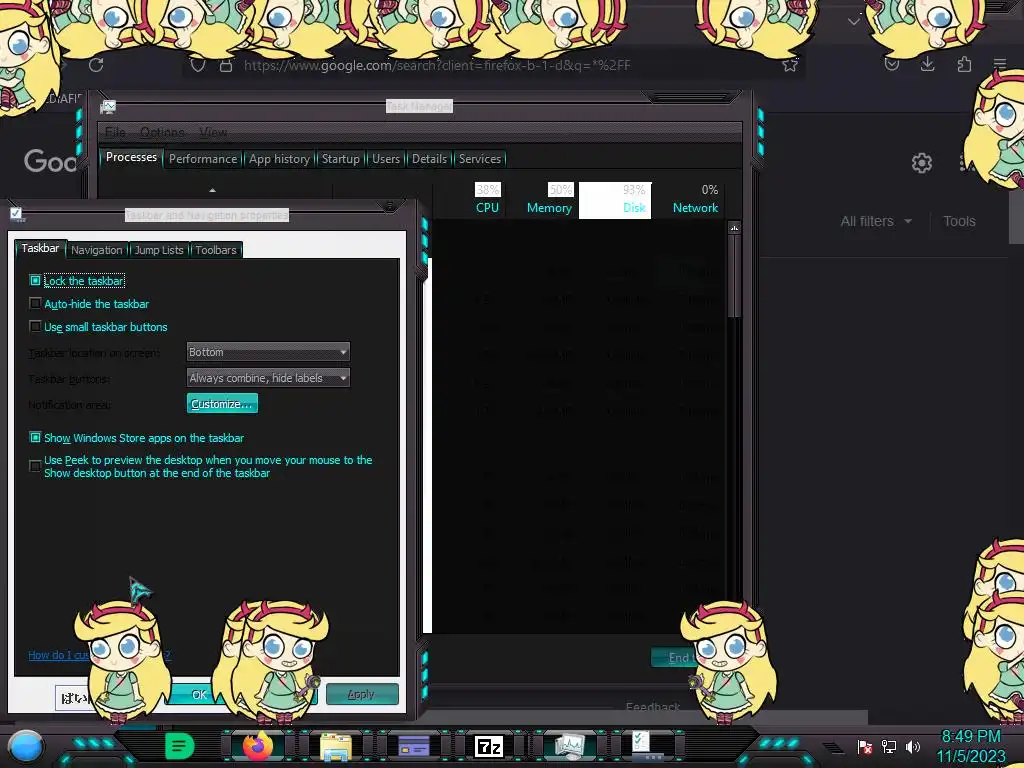Select the Taskbar tab
1024x768 pixels.
pyautogui.click(x=40, y=248)
